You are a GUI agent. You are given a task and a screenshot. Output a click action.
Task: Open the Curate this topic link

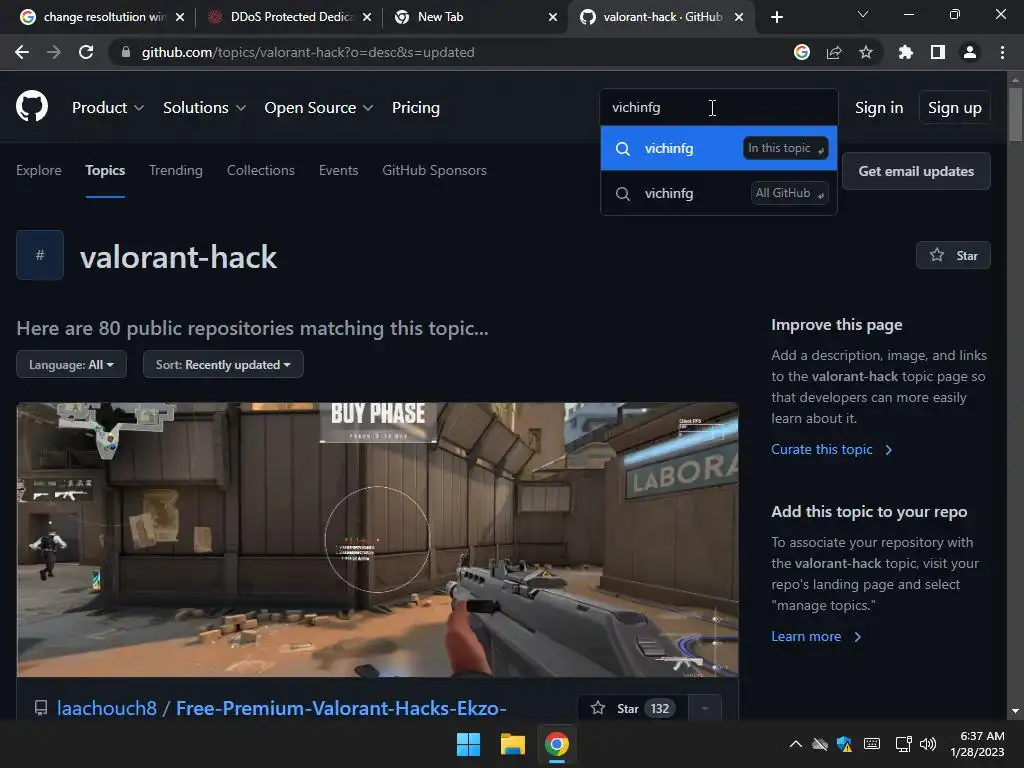click(831, 449)
